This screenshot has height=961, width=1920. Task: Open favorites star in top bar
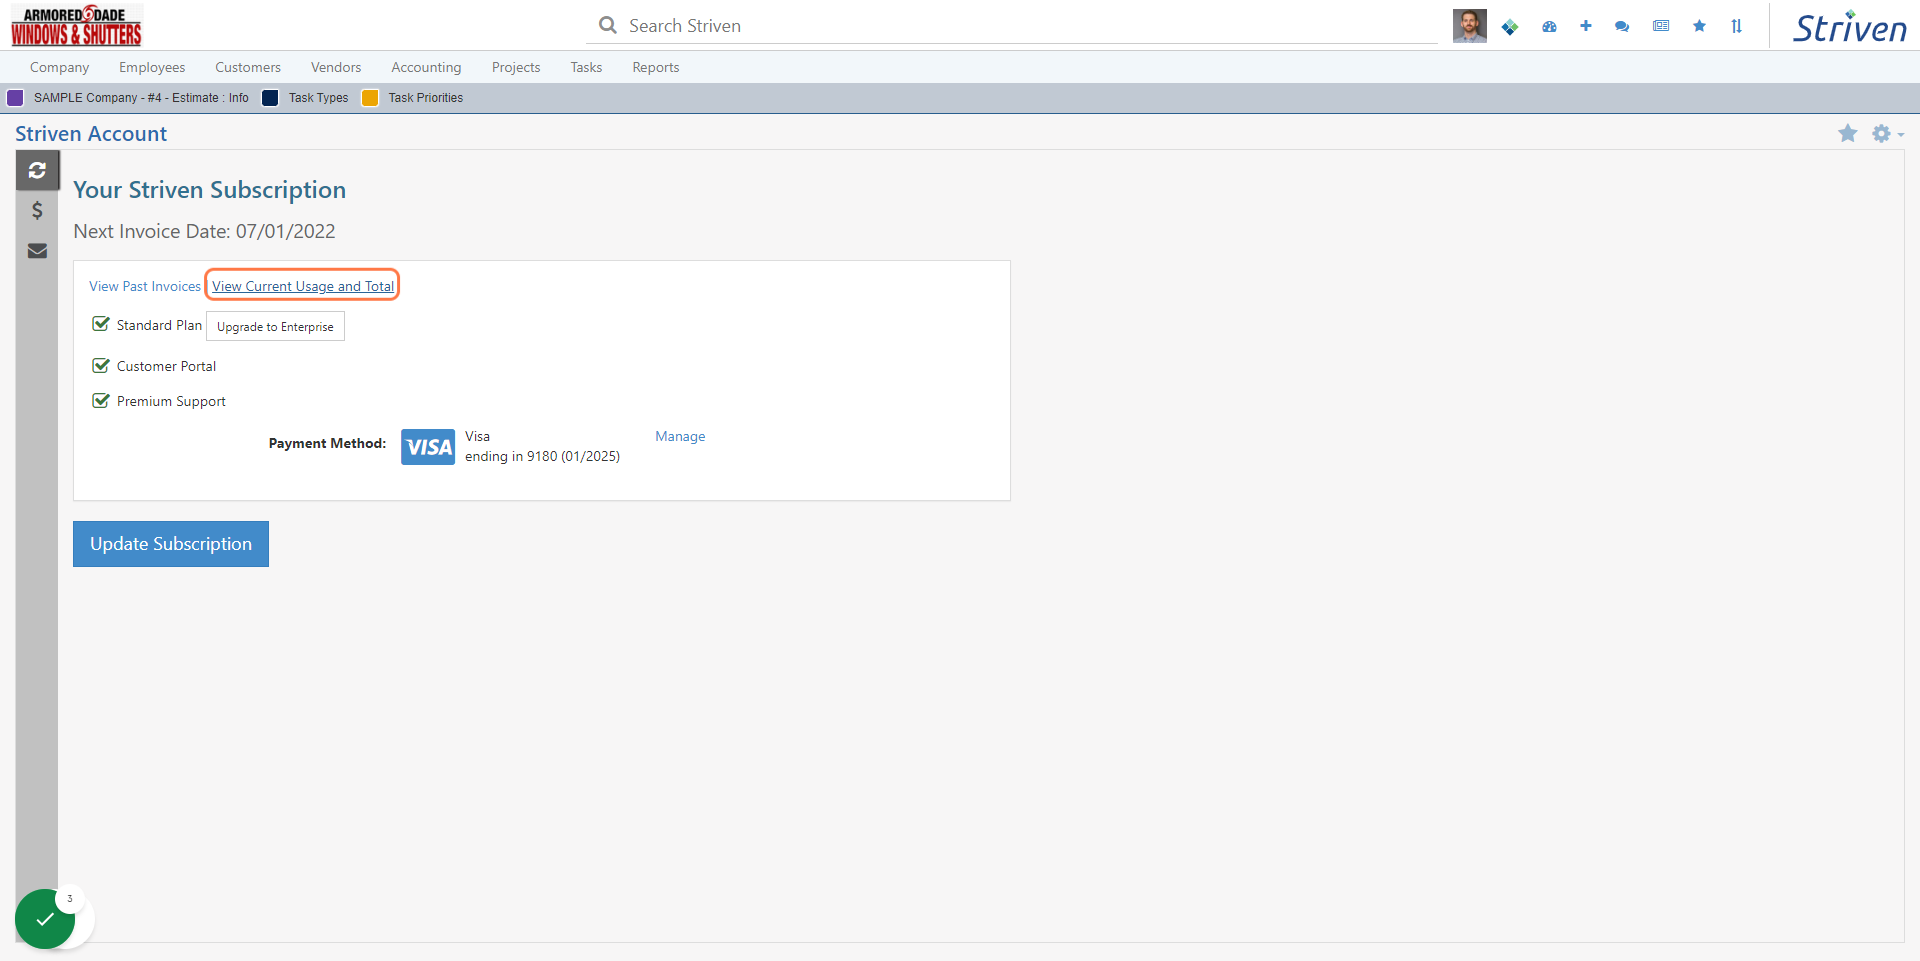pos(1699,26)
